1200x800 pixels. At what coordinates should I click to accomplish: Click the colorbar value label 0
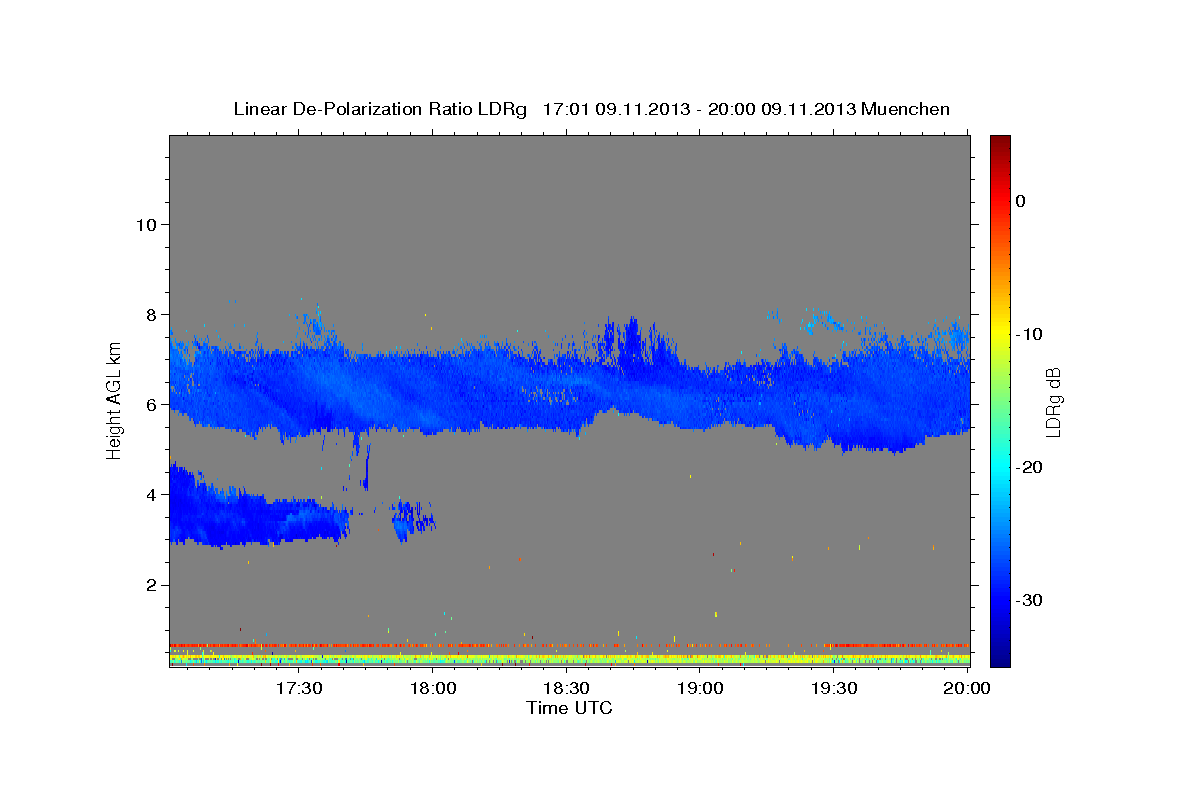1021,201
